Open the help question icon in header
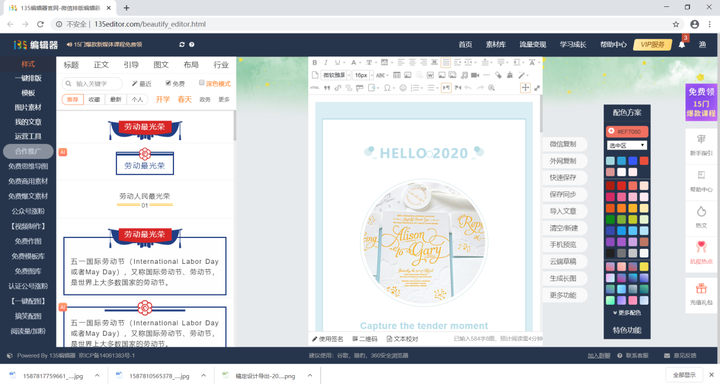This screenshot has height=386, width=720. tap(192, 45)
